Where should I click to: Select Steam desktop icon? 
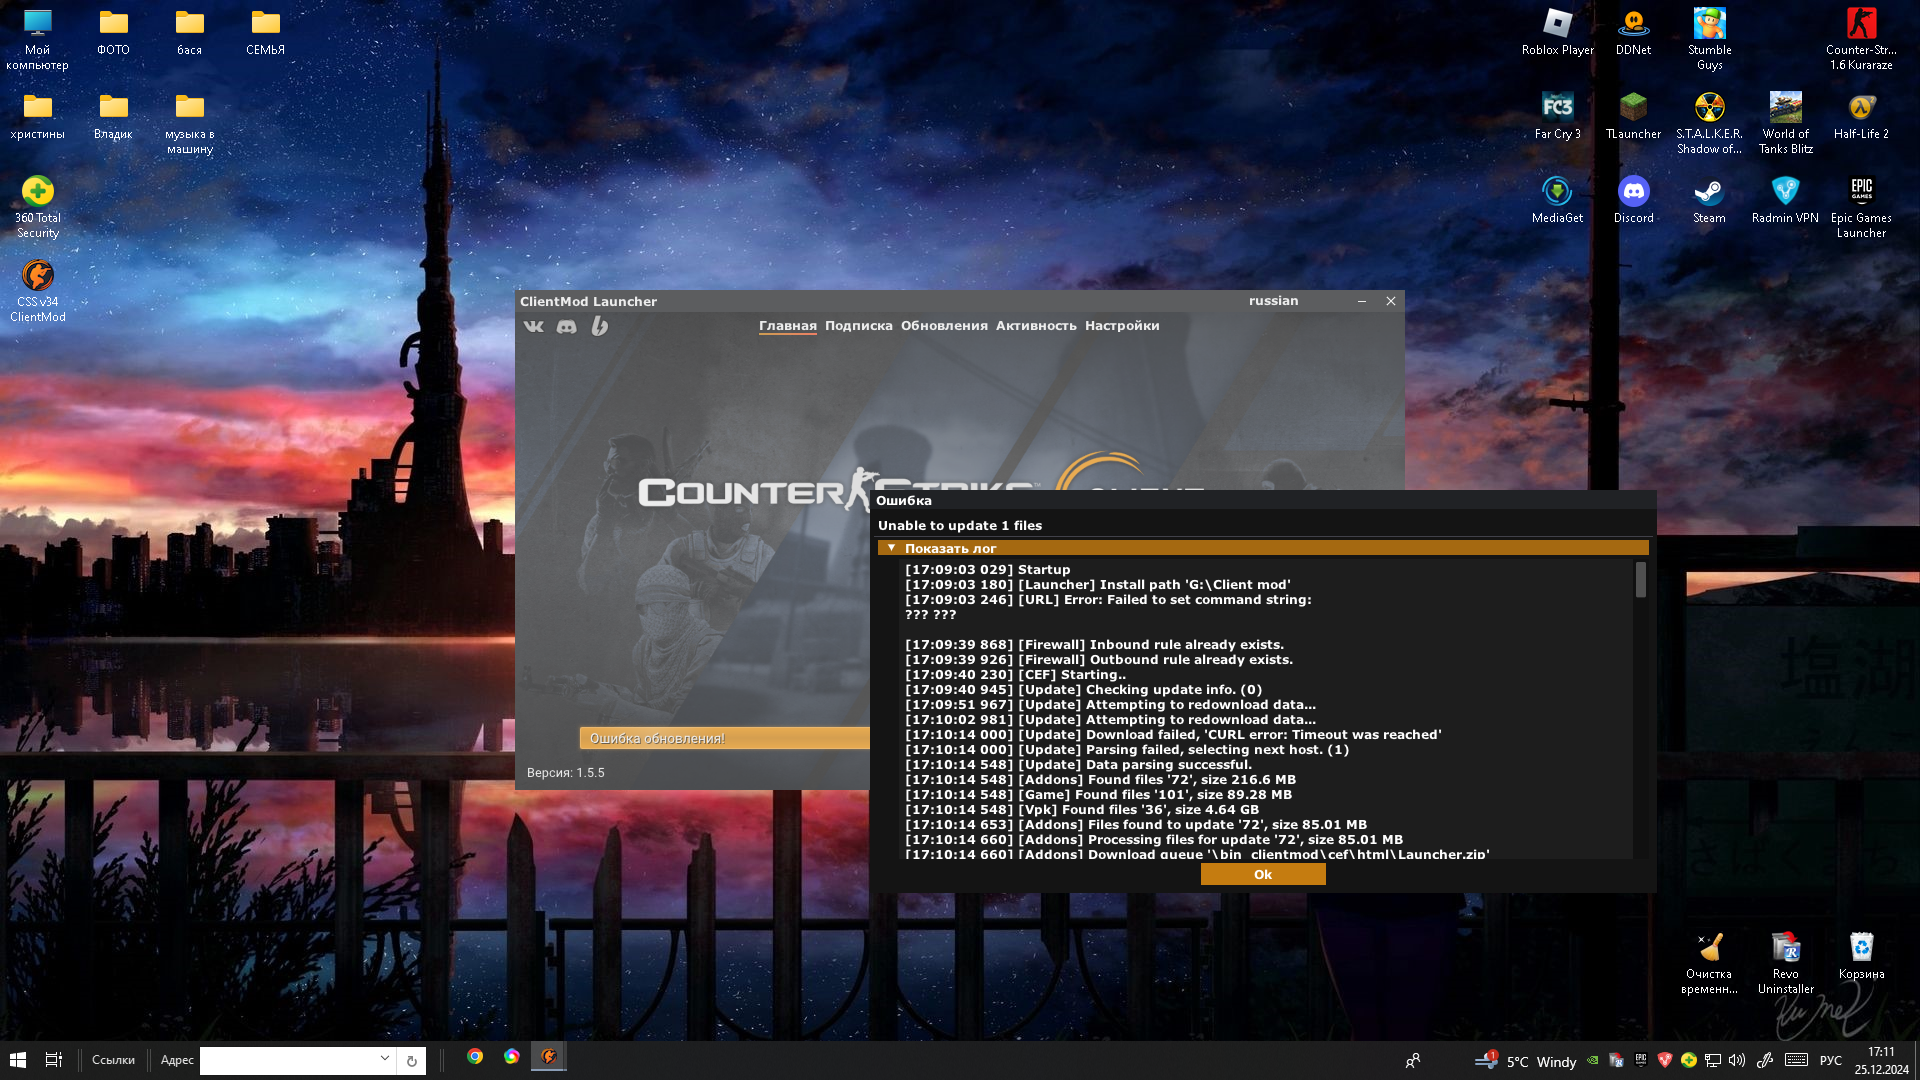pos(1710,200)
